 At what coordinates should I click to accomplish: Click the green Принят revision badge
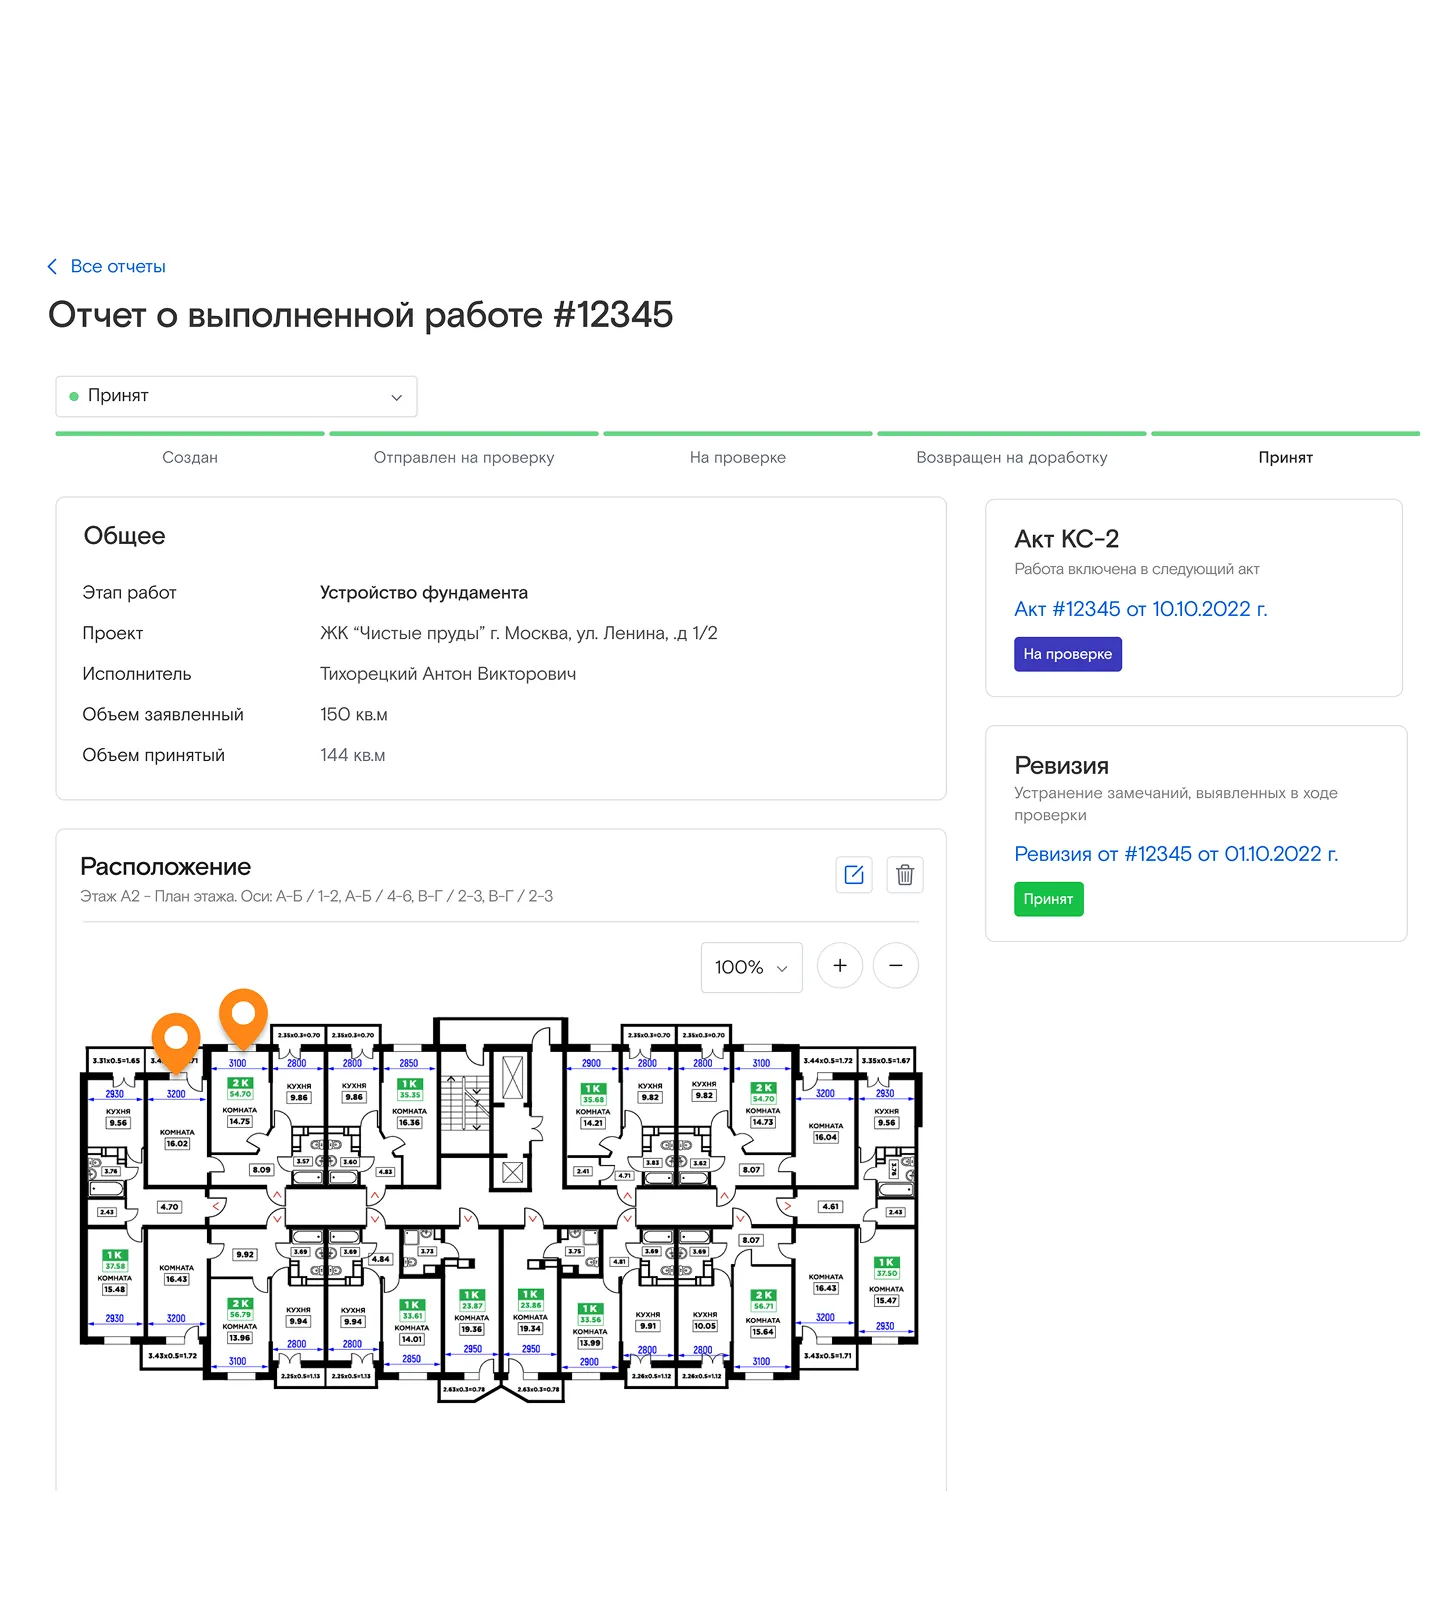coord(1048,899)
